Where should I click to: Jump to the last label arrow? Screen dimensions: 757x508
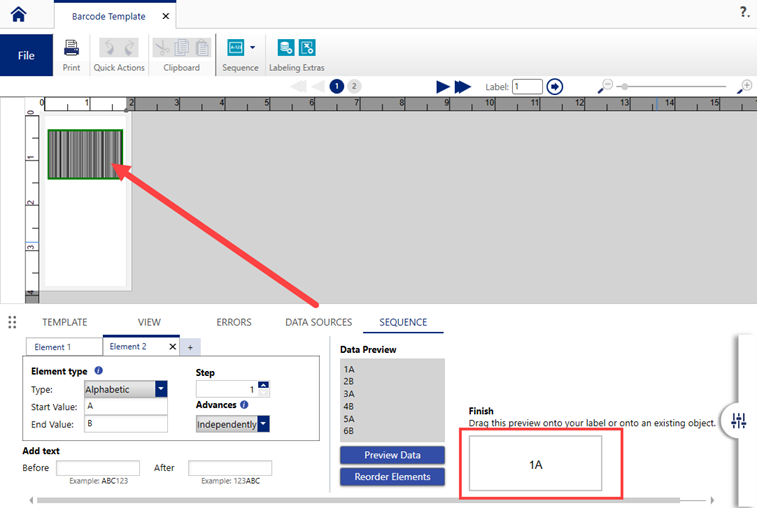coord(463,87)
